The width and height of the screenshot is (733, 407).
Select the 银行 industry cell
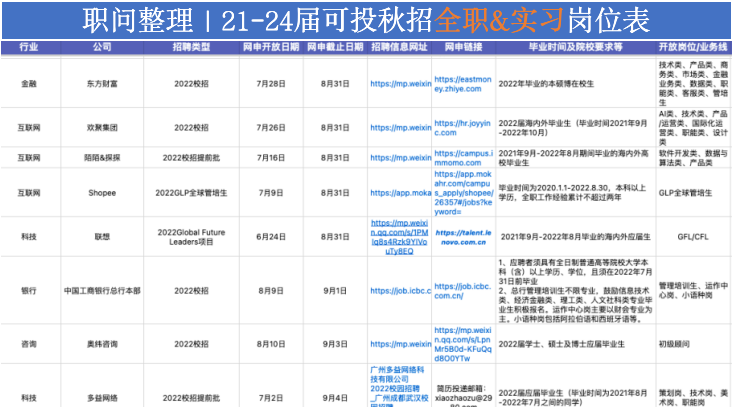(x=29, y=291)
